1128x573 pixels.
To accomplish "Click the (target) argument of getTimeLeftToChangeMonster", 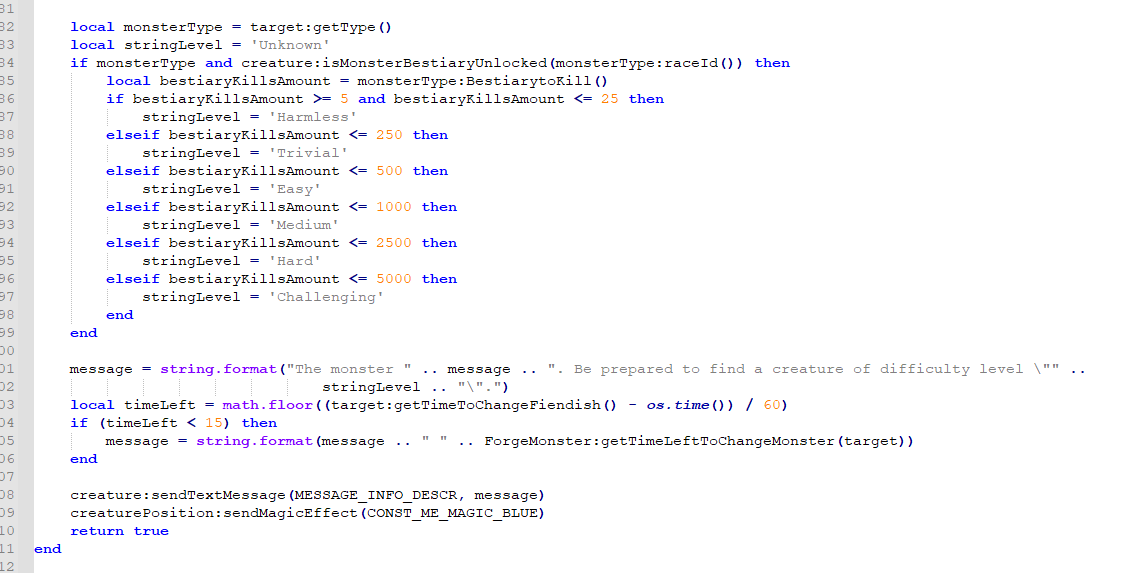I will (x=870, y=441).
